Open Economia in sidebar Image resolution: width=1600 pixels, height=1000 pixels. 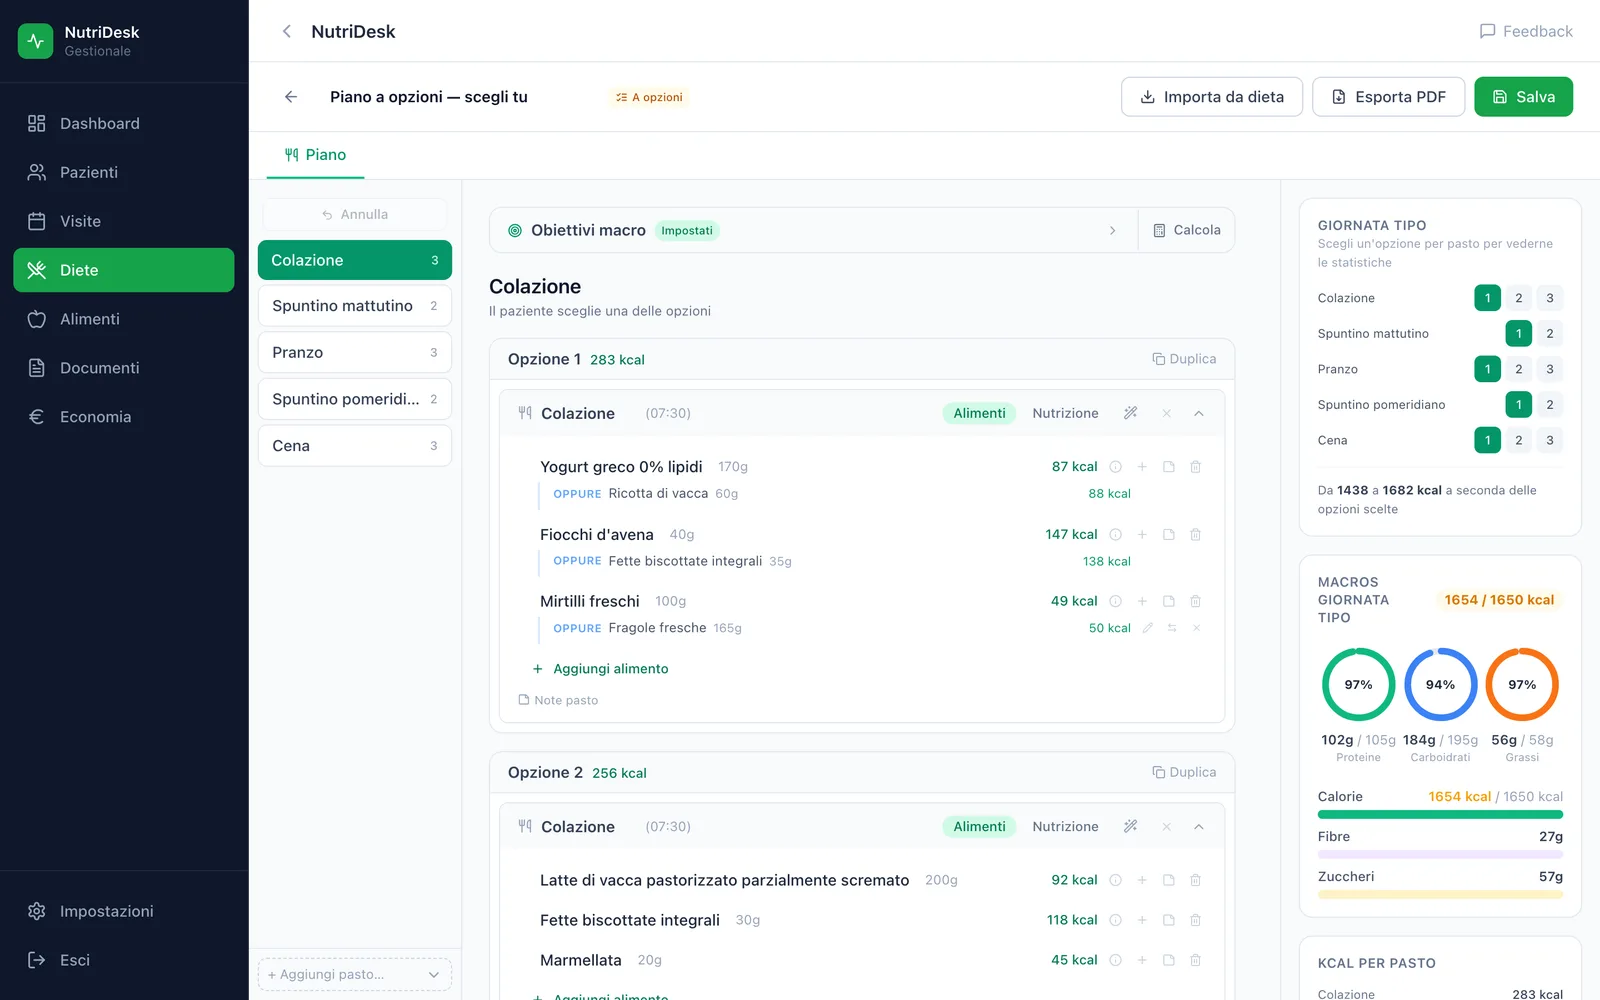124,417
